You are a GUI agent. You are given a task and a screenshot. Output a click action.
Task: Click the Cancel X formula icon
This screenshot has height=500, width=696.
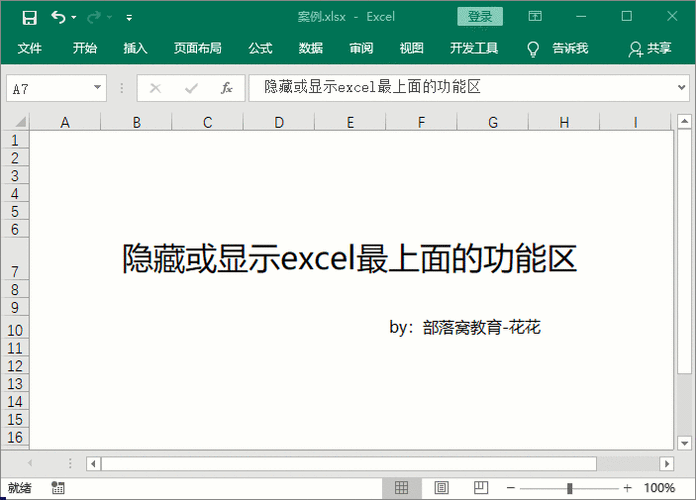point(155,88)
